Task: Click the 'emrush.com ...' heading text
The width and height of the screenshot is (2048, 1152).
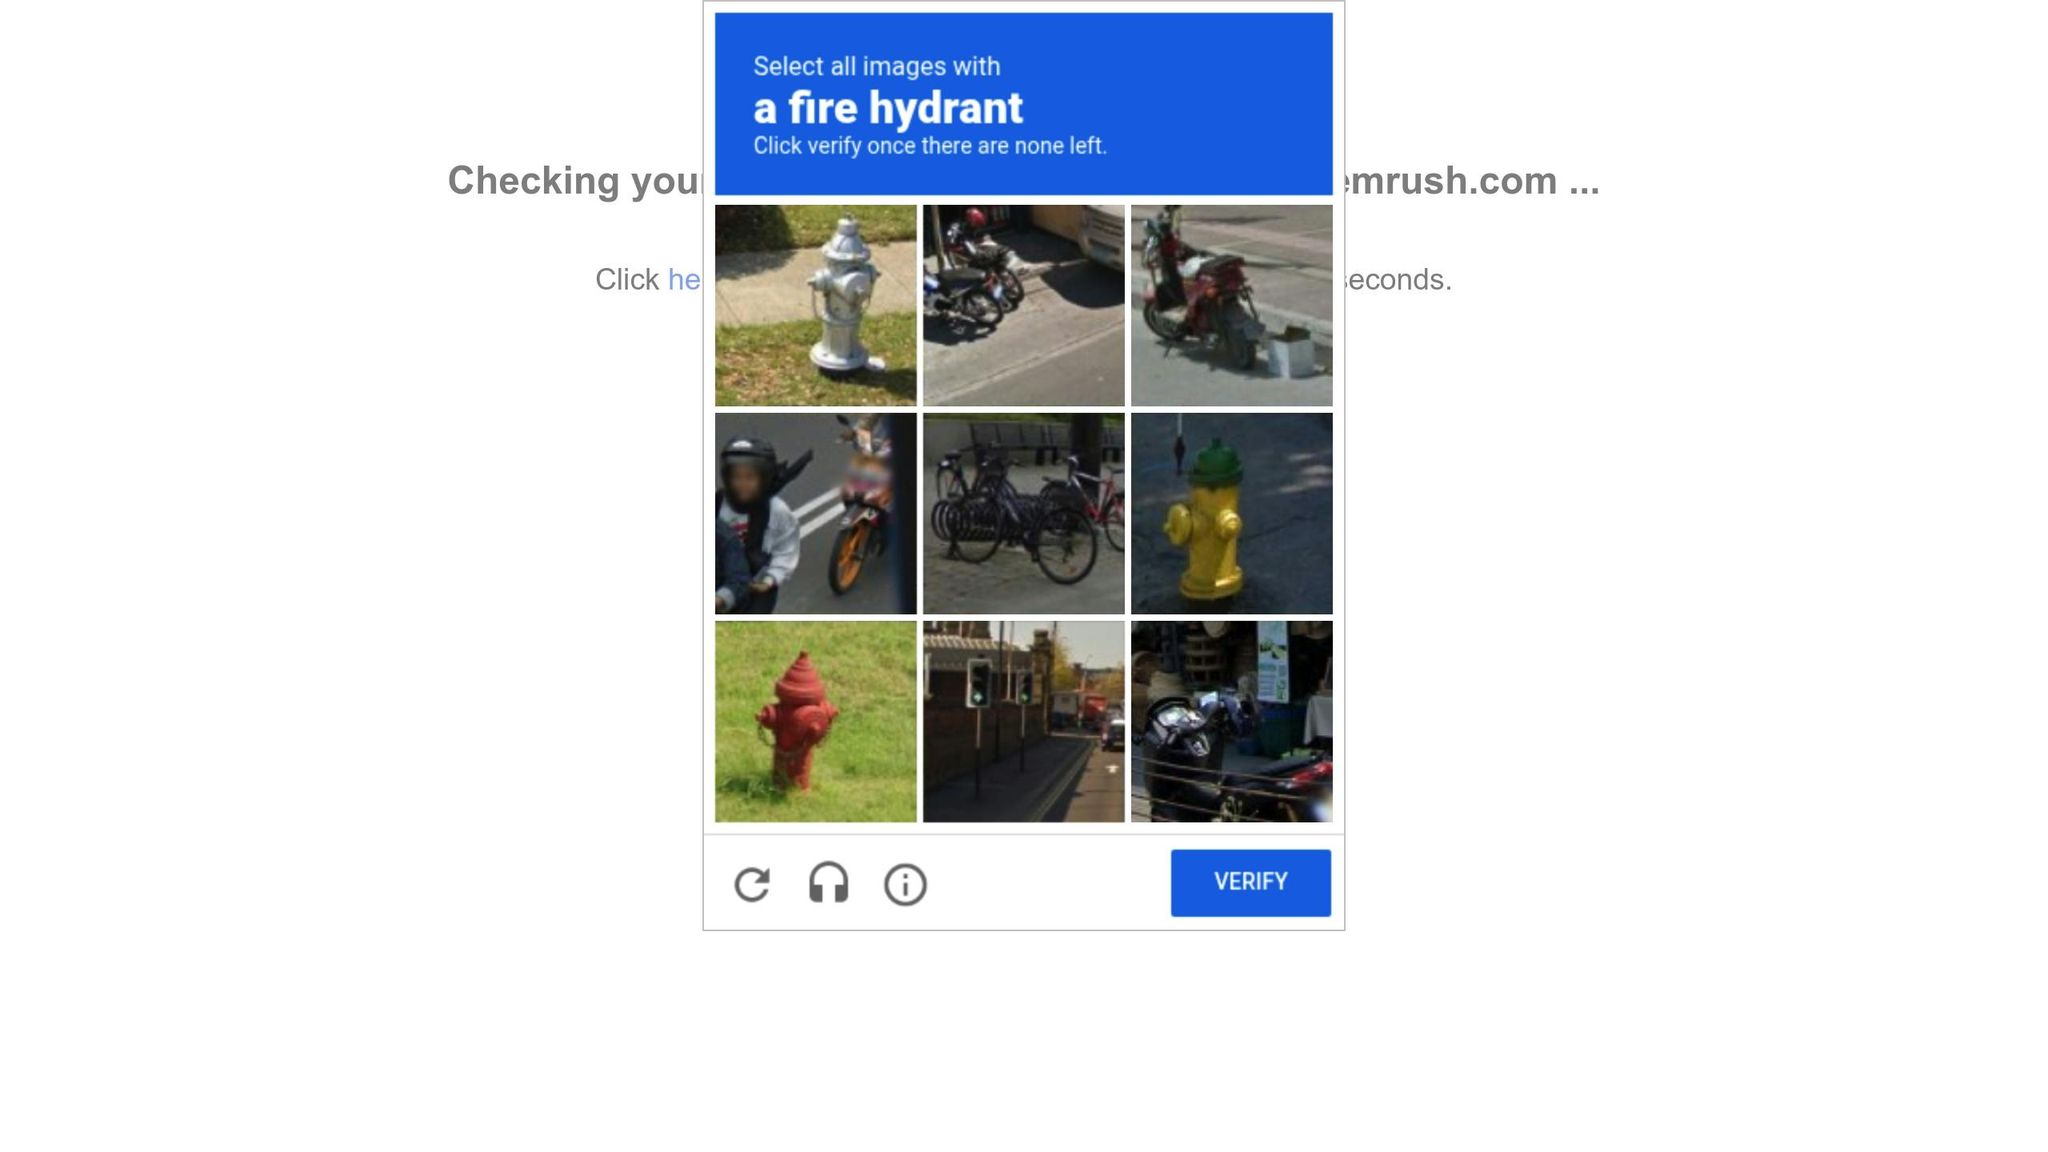Action: click(1472, 181)
